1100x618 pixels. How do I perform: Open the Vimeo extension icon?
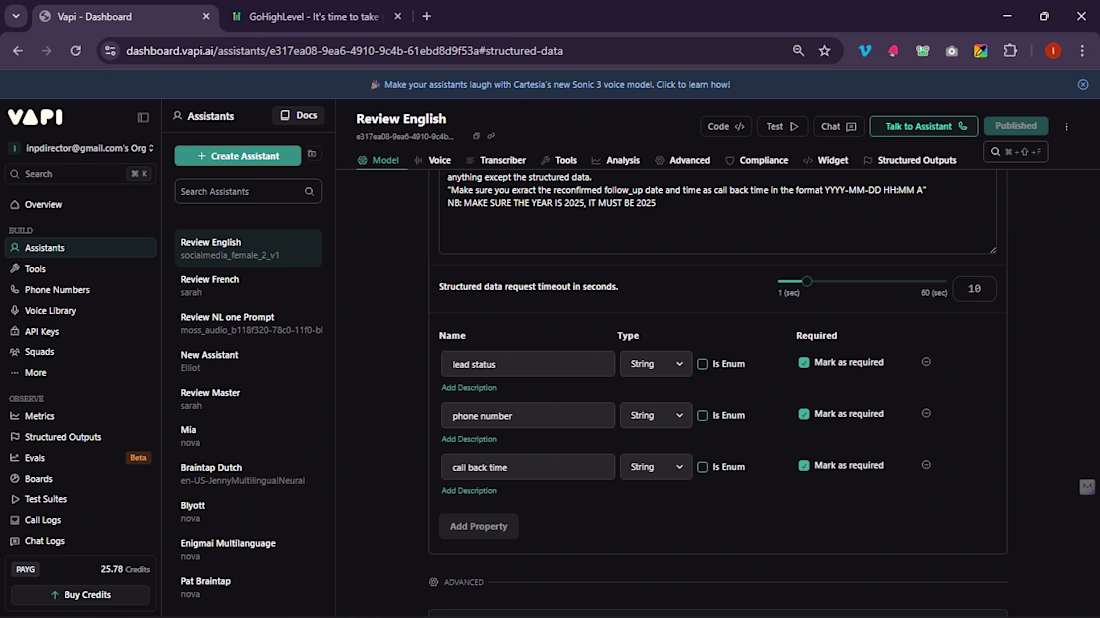pyautogui.click(x=865, y=51)
